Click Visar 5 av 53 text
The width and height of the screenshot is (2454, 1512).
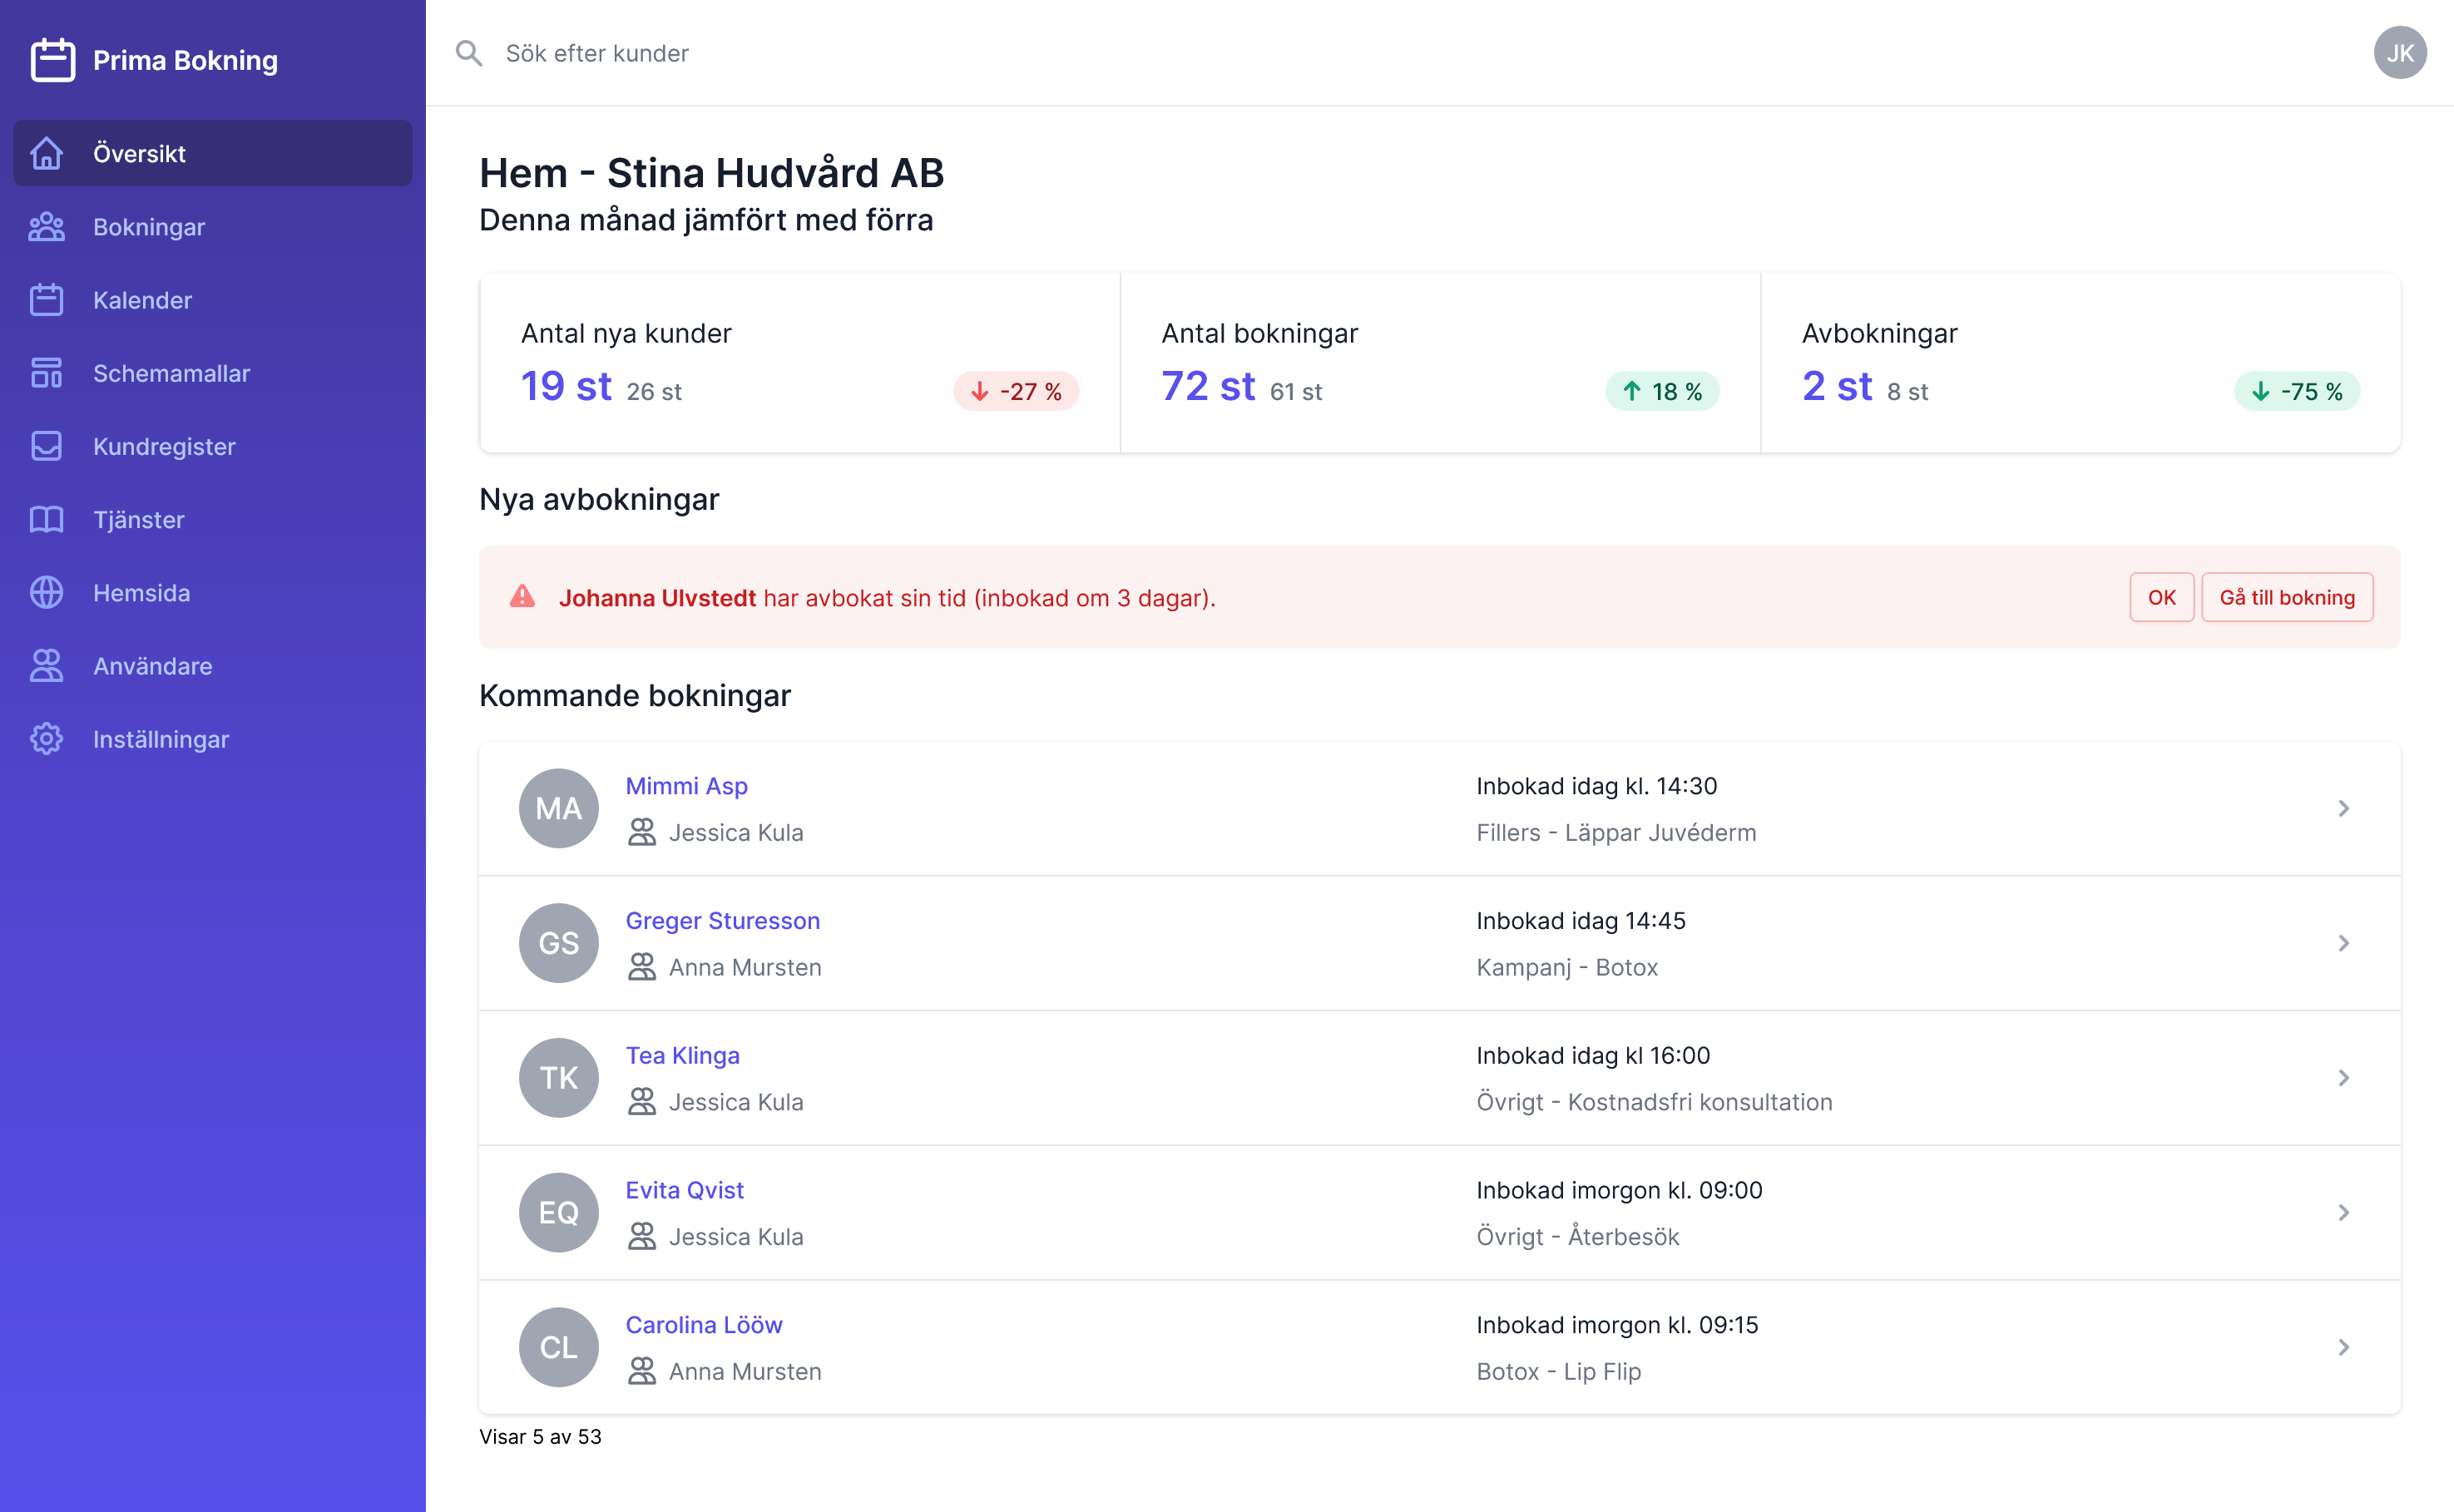[540, 1436]
